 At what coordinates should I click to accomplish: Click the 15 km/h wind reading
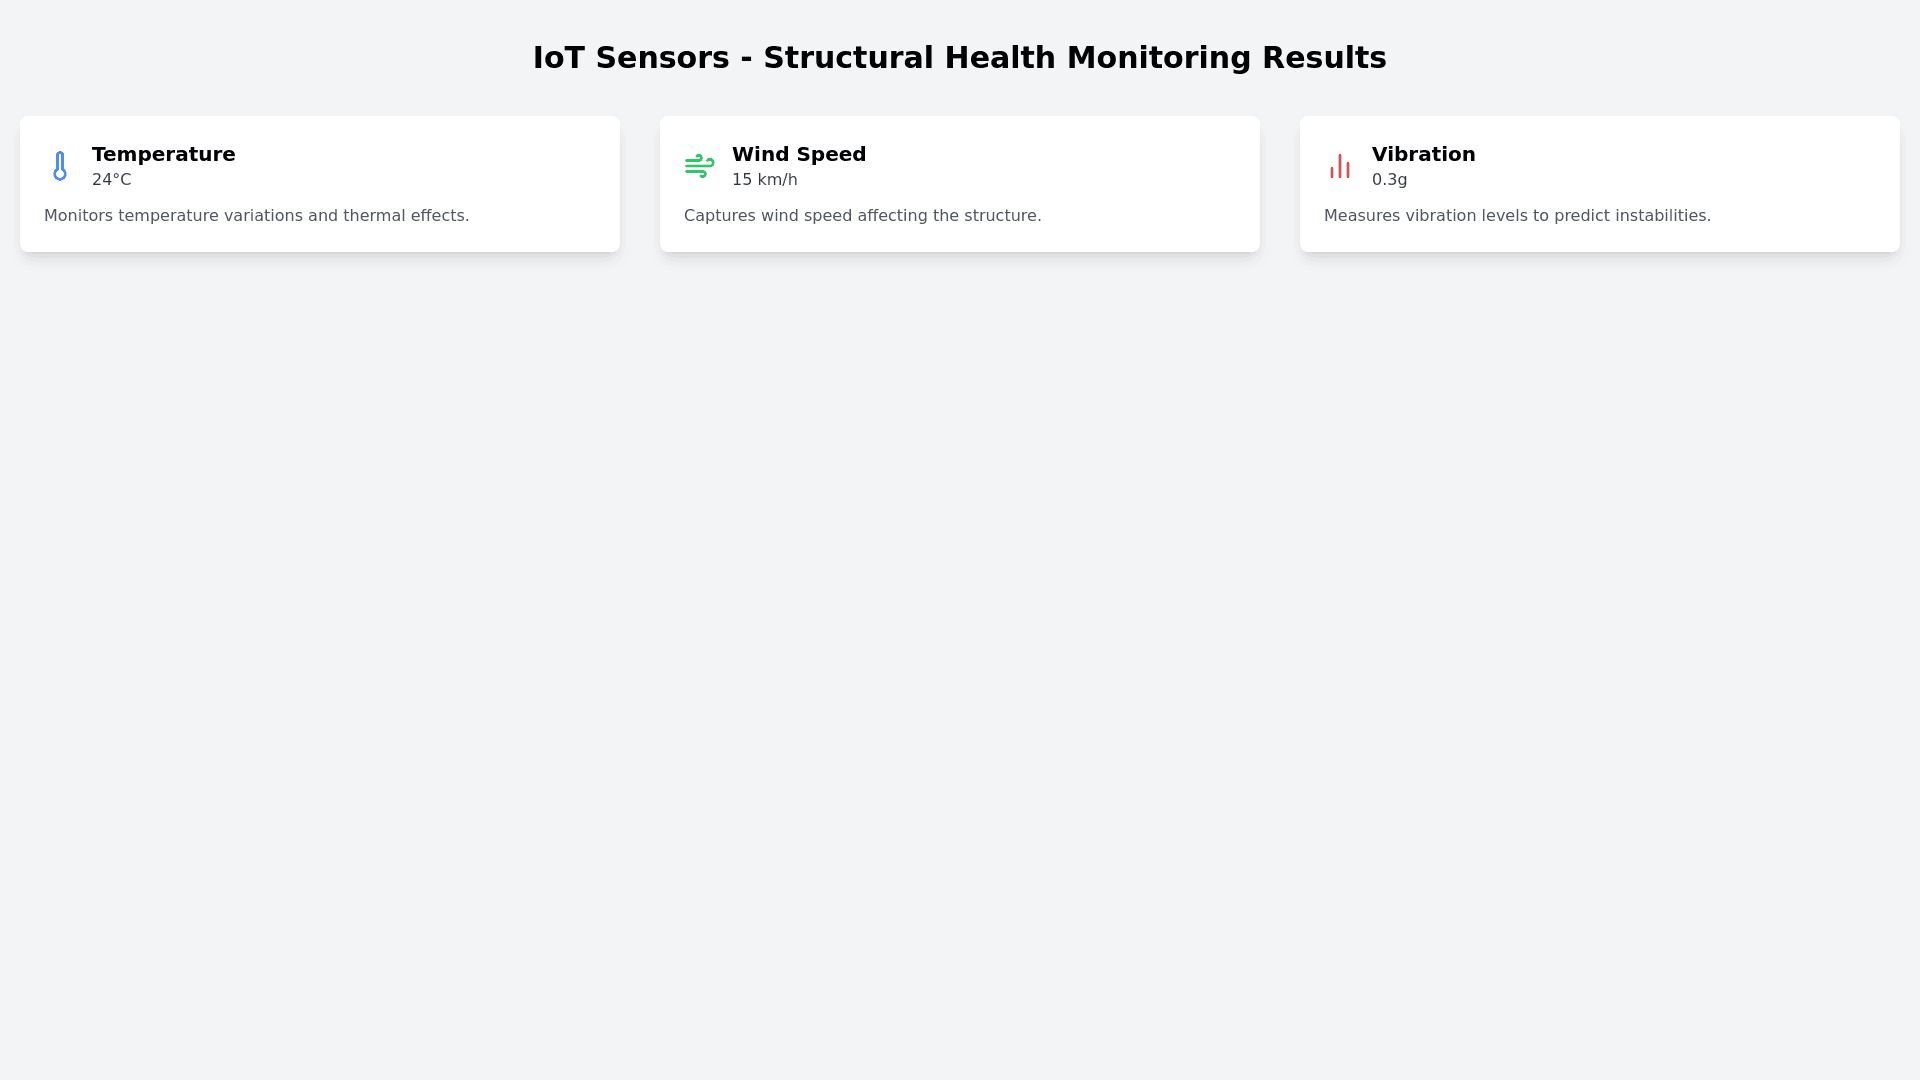(x=764, y=180)
